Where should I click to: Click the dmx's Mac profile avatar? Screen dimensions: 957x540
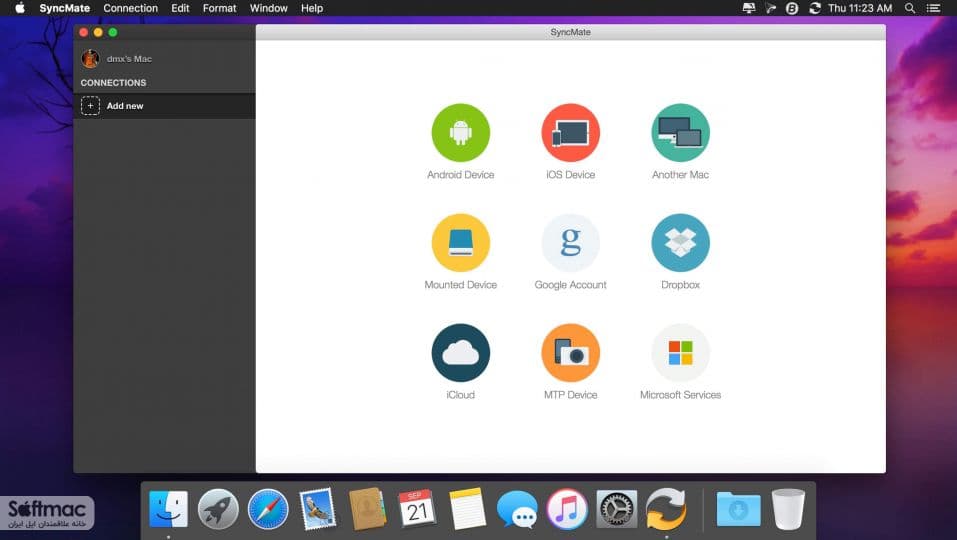(90, 59)
